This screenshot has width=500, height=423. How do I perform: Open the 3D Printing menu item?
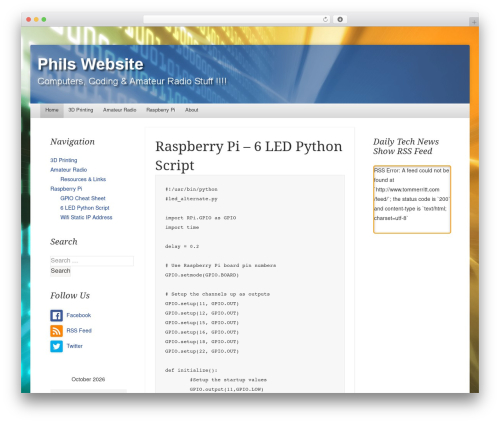pos(81,110)
